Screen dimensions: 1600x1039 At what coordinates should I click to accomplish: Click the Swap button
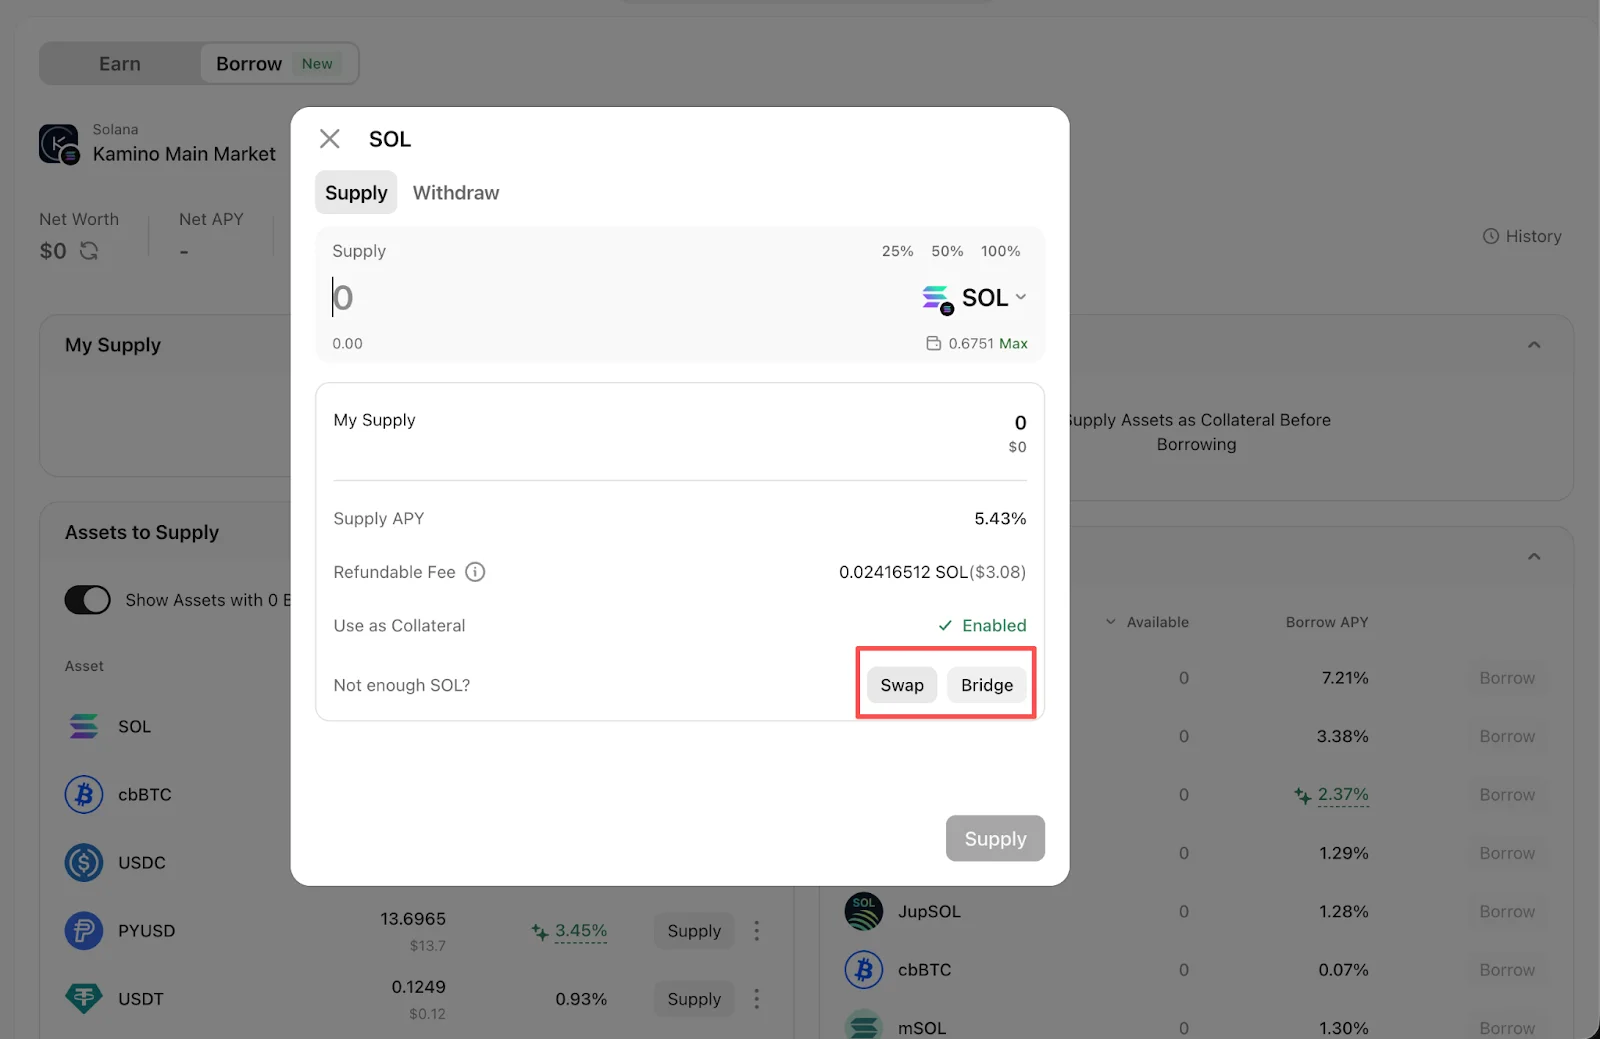(x=902, y=685)
